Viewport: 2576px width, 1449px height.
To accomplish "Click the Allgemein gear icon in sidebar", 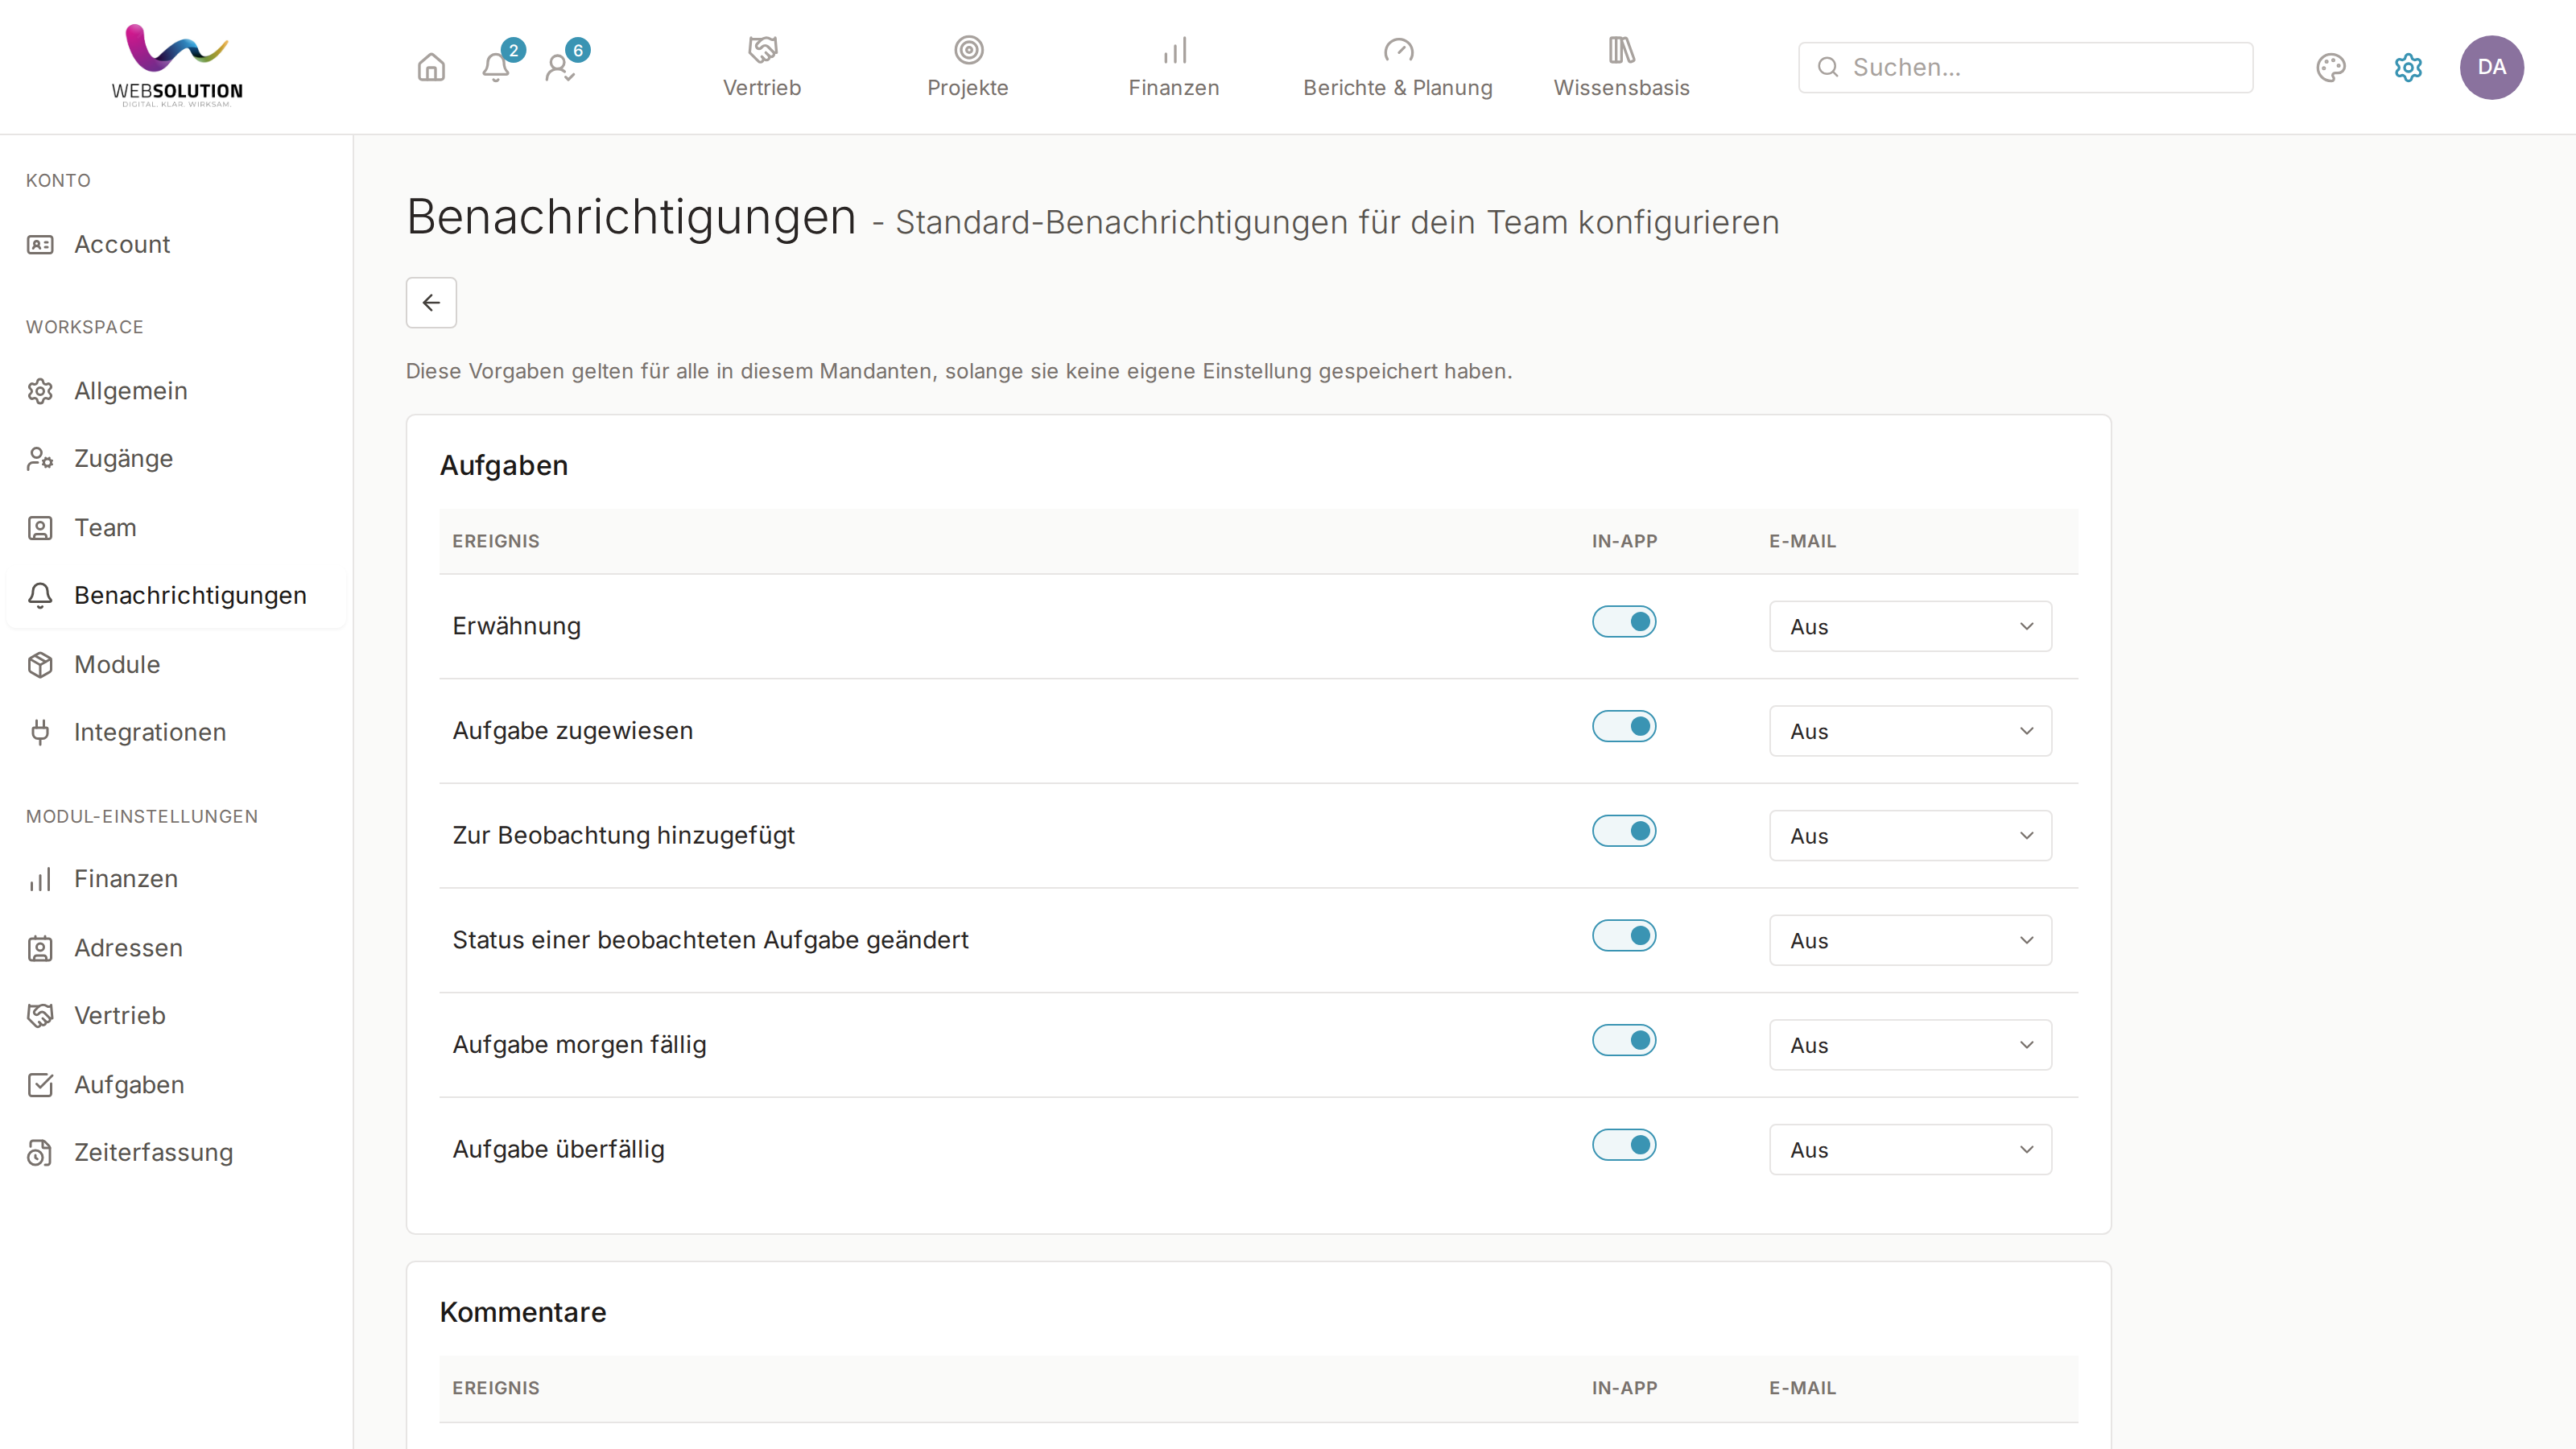I will coord(40,391).
